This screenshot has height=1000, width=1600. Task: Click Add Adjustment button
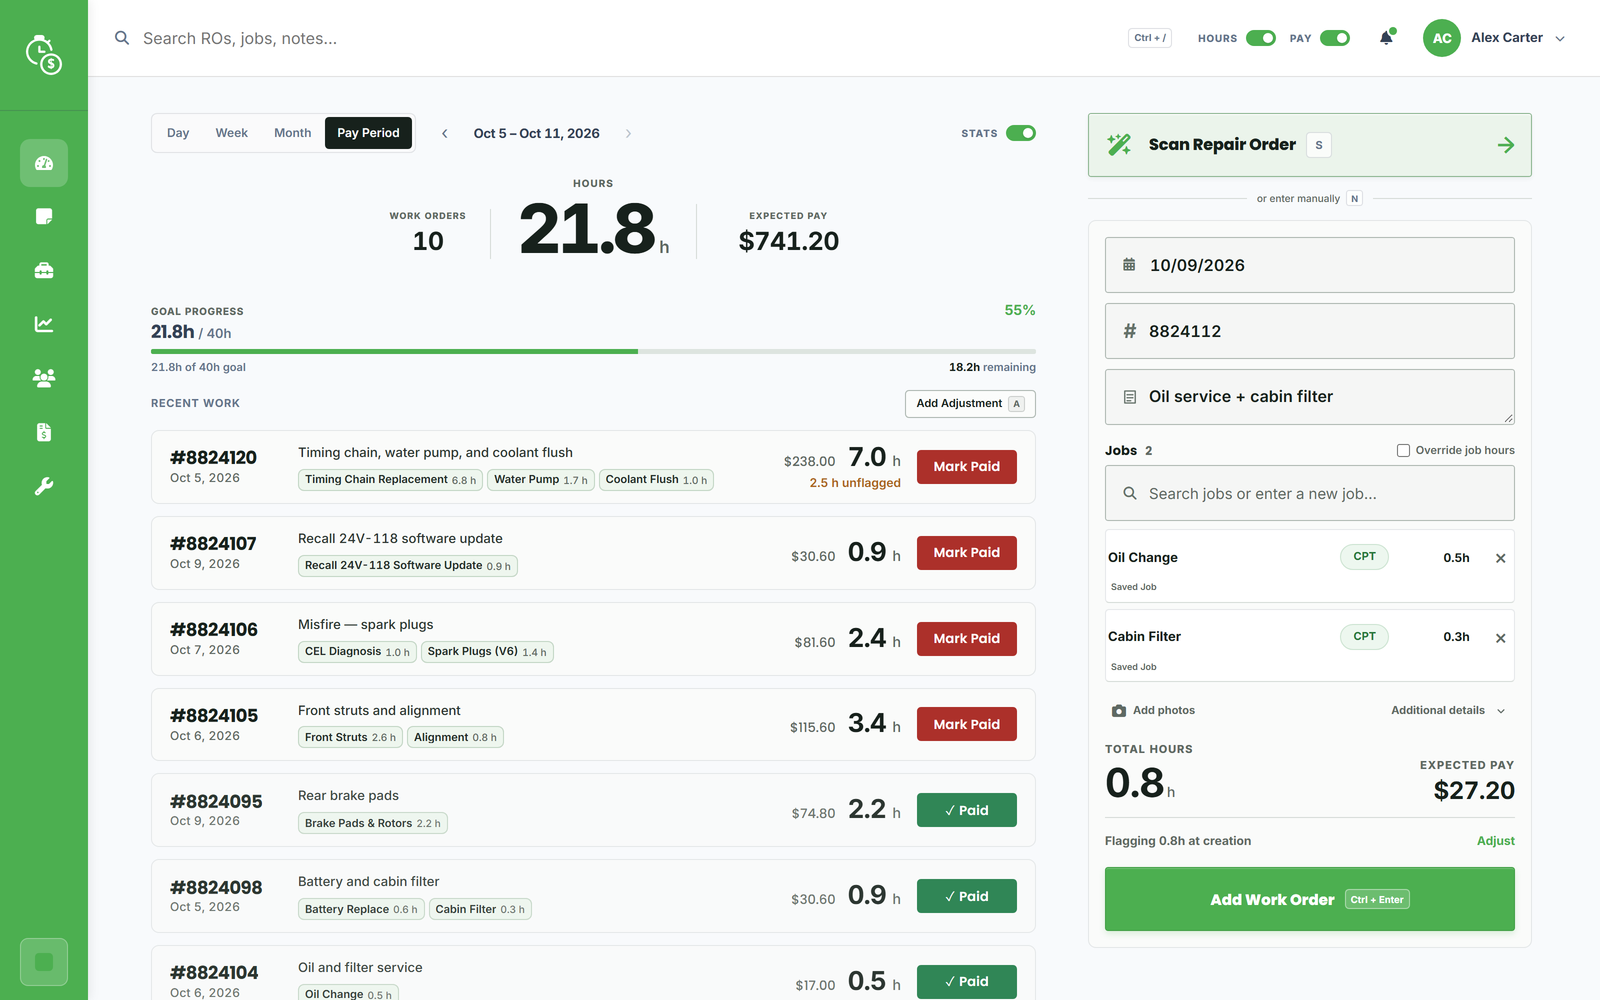tap(970, 404)
